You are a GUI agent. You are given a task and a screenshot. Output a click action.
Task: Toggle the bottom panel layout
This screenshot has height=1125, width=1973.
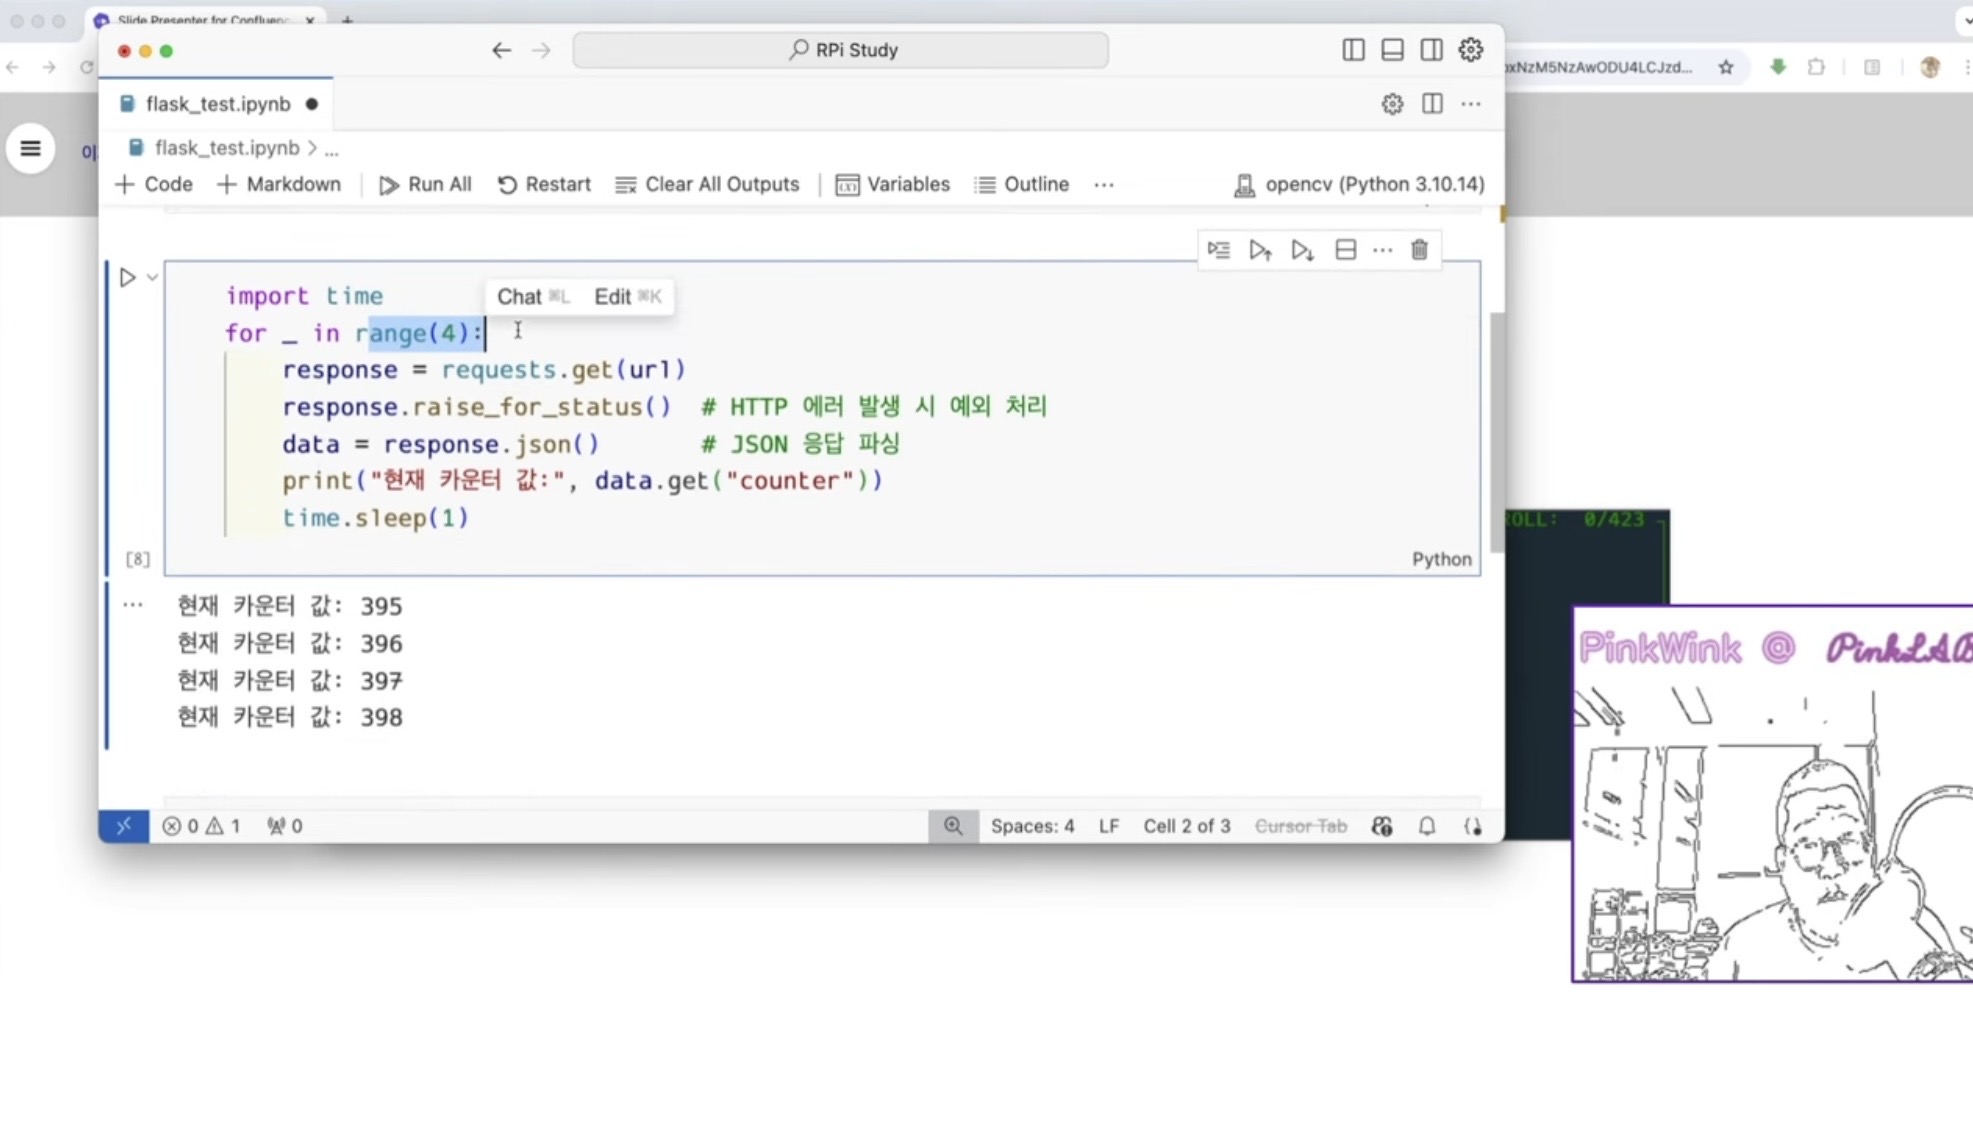coord(1392,50)
